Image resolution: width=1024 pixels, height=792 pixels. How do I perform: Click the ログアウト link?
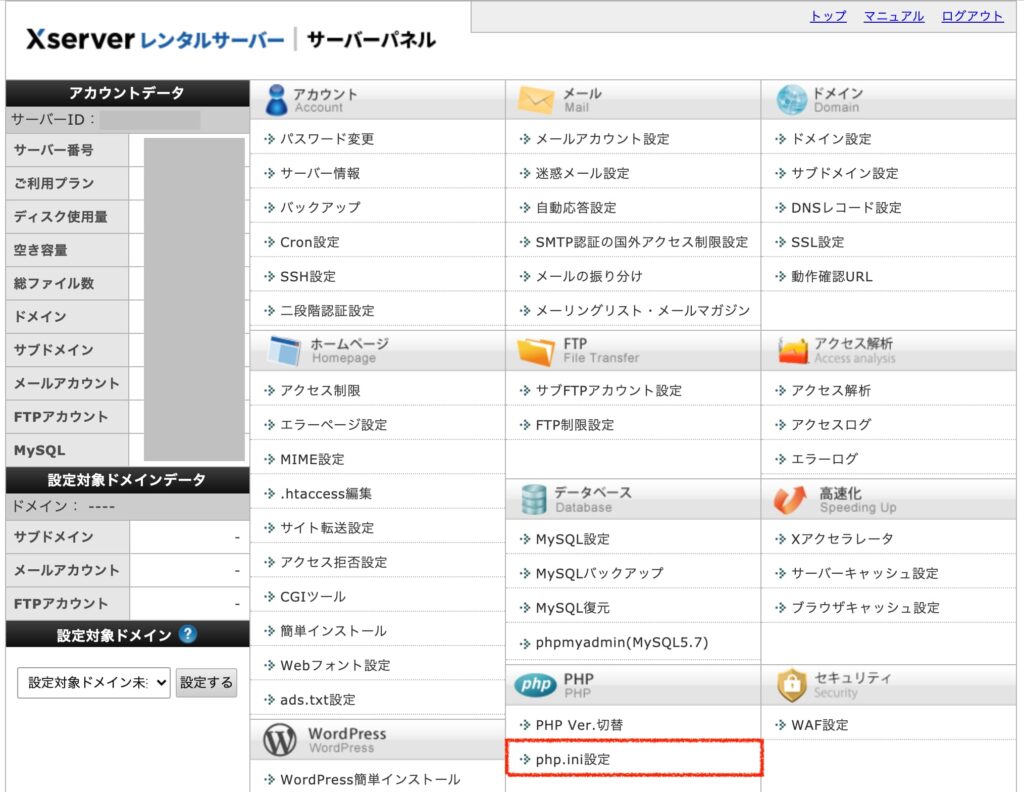[x=972, y=16]
